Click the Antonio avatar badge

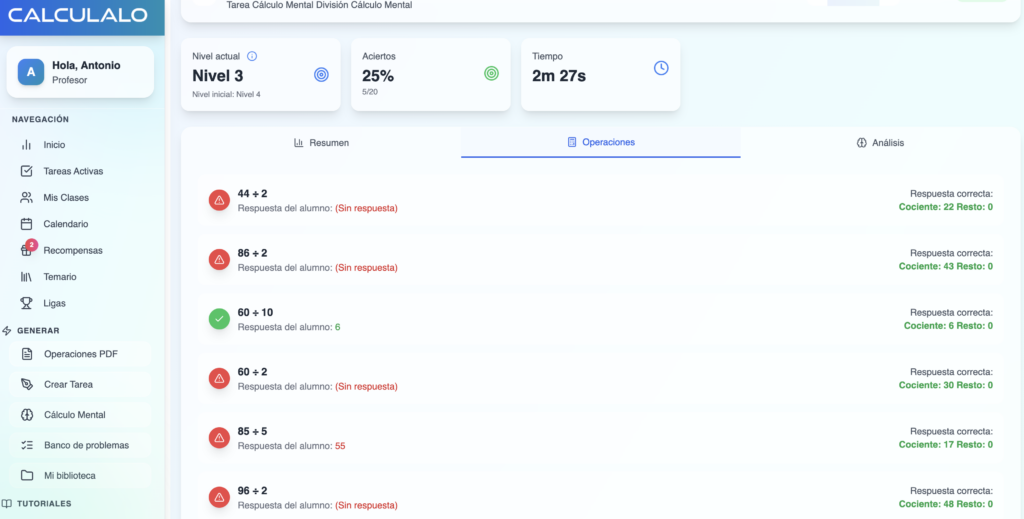tap(31, 72)
